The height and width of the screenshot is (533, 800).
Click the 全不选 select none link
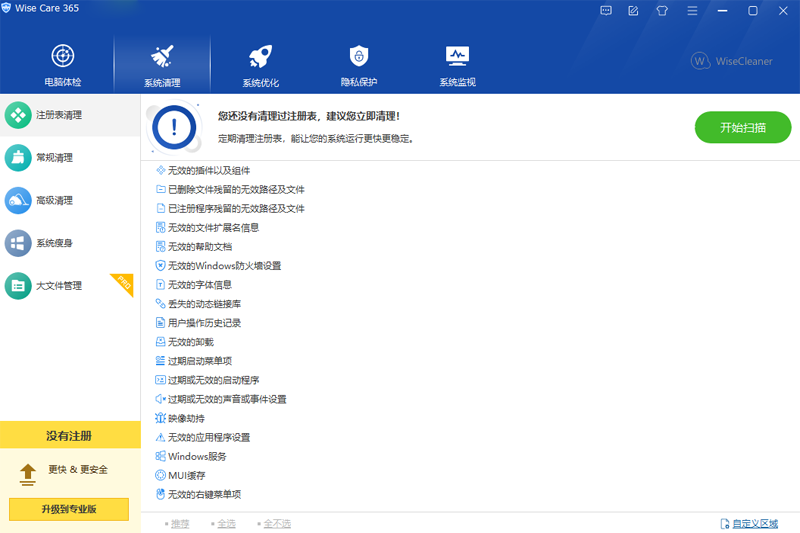point(275,523)
